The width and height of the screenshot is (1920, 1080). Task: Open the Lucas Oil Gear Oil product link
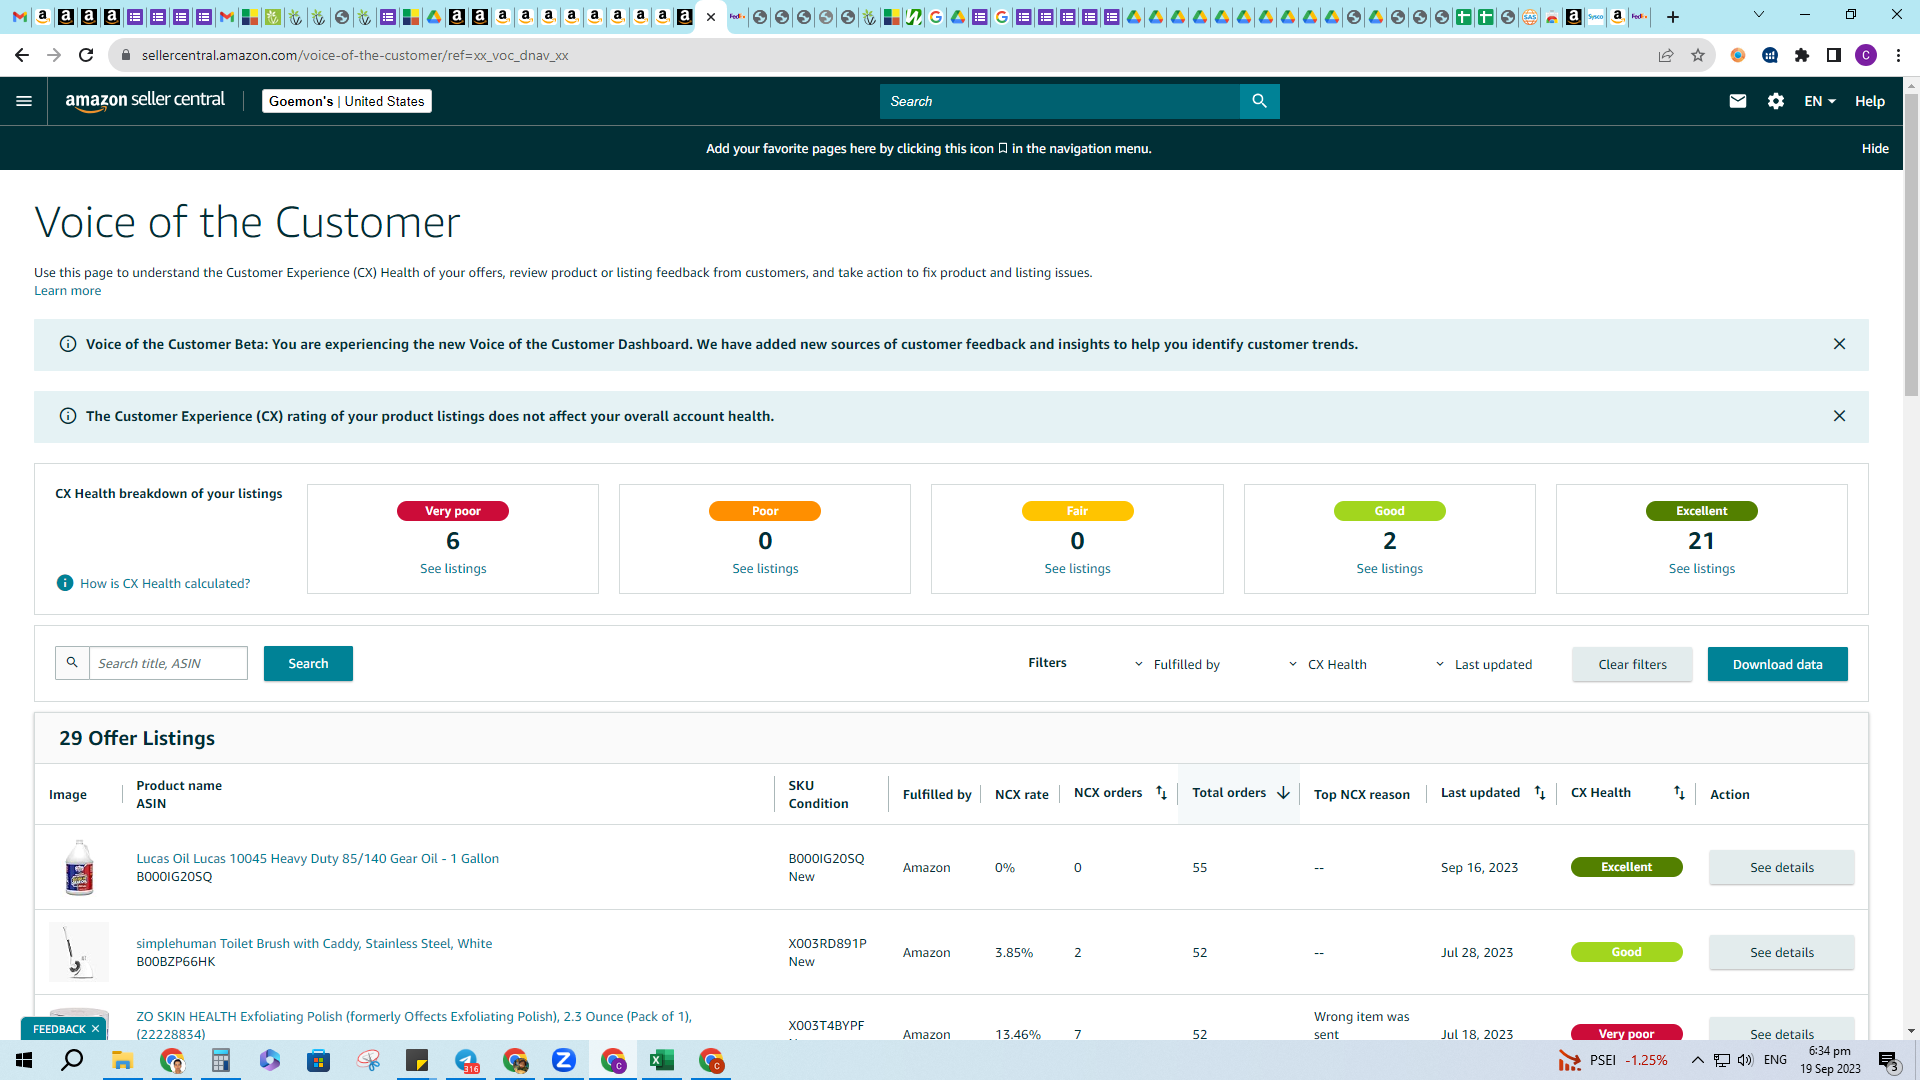pyautogui.click(x=317, y=858)
